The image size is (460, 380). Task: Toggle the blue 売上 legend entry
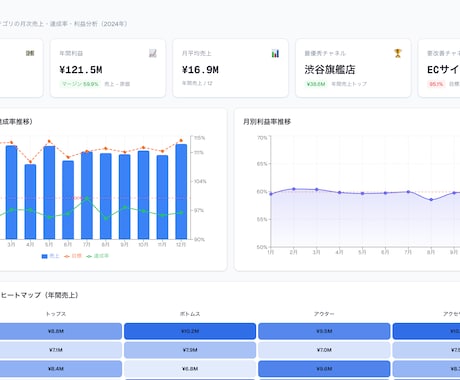click(x=50, y=256)
